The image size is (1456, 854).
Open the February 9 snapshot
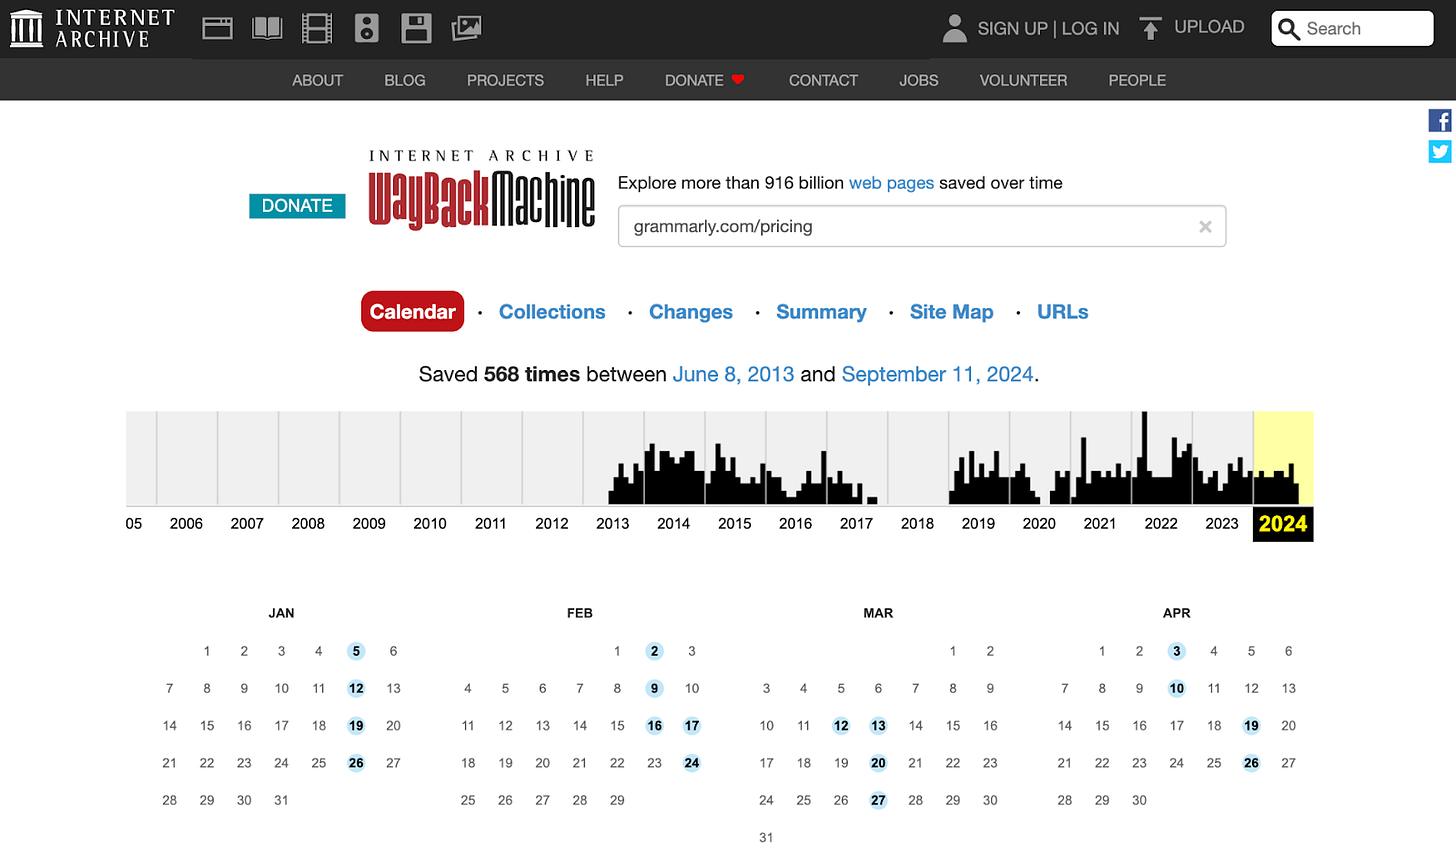tap(654, 688)
